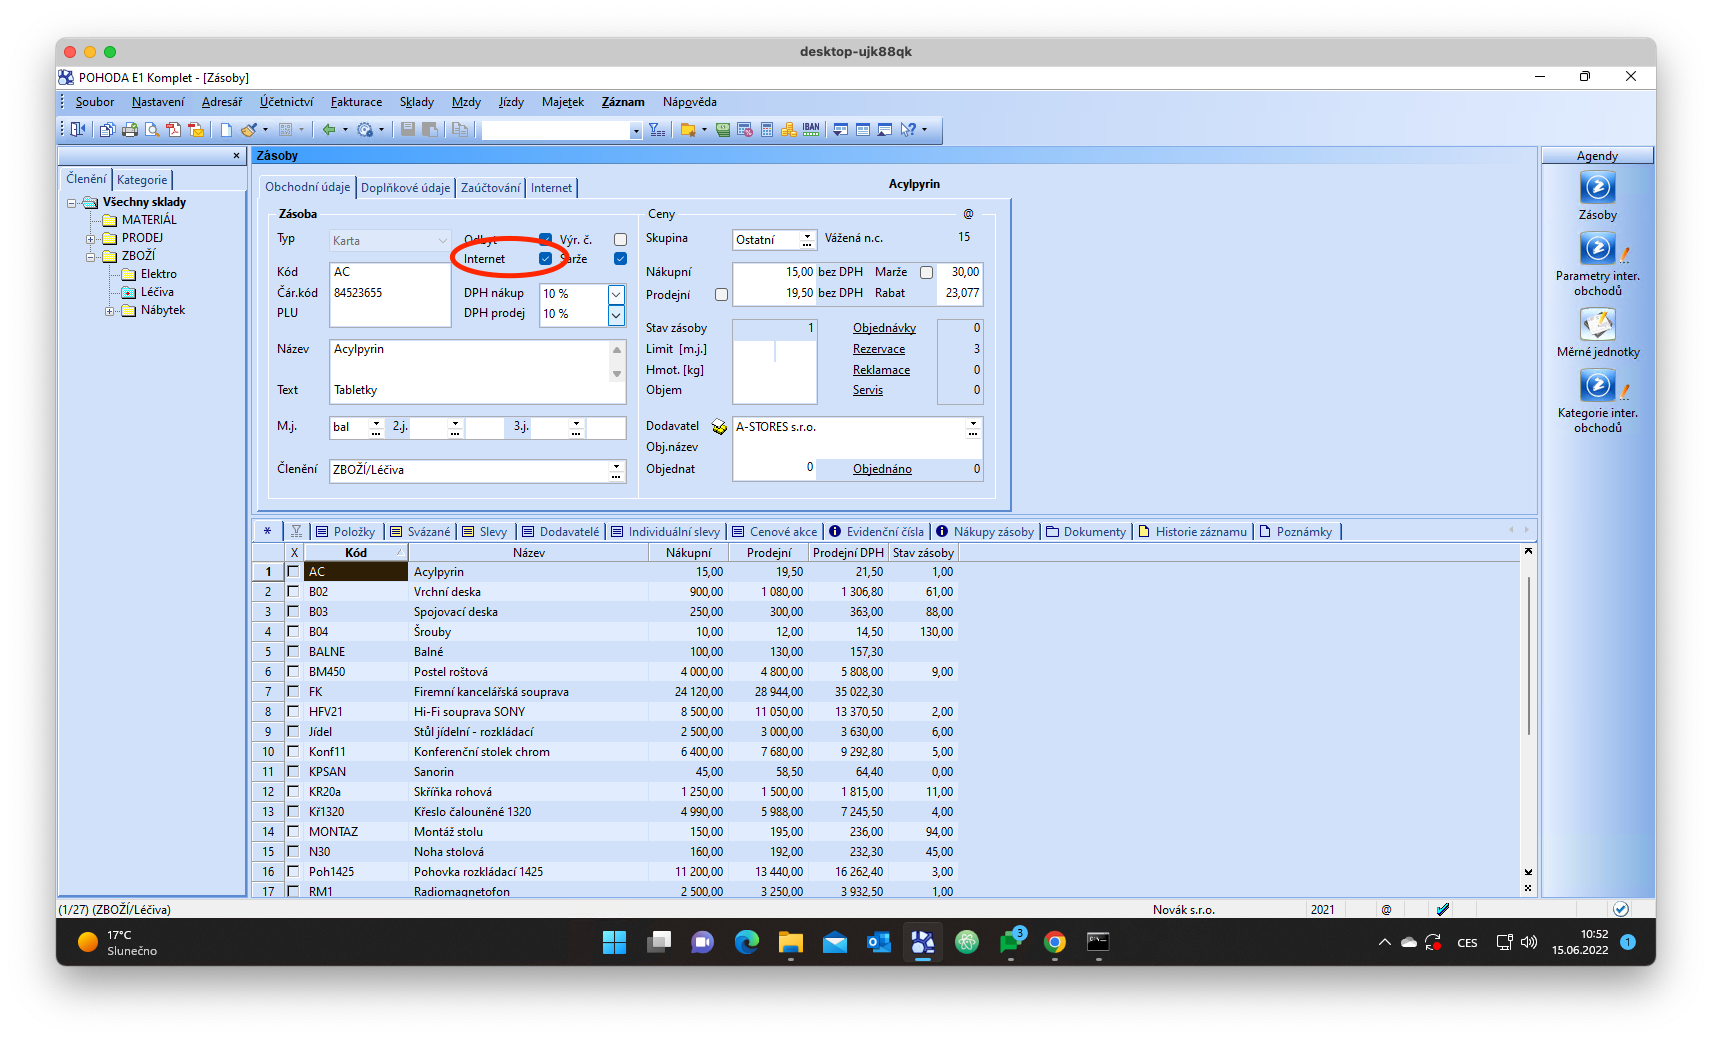Click into the Čár.kód input field

(389, 293)
